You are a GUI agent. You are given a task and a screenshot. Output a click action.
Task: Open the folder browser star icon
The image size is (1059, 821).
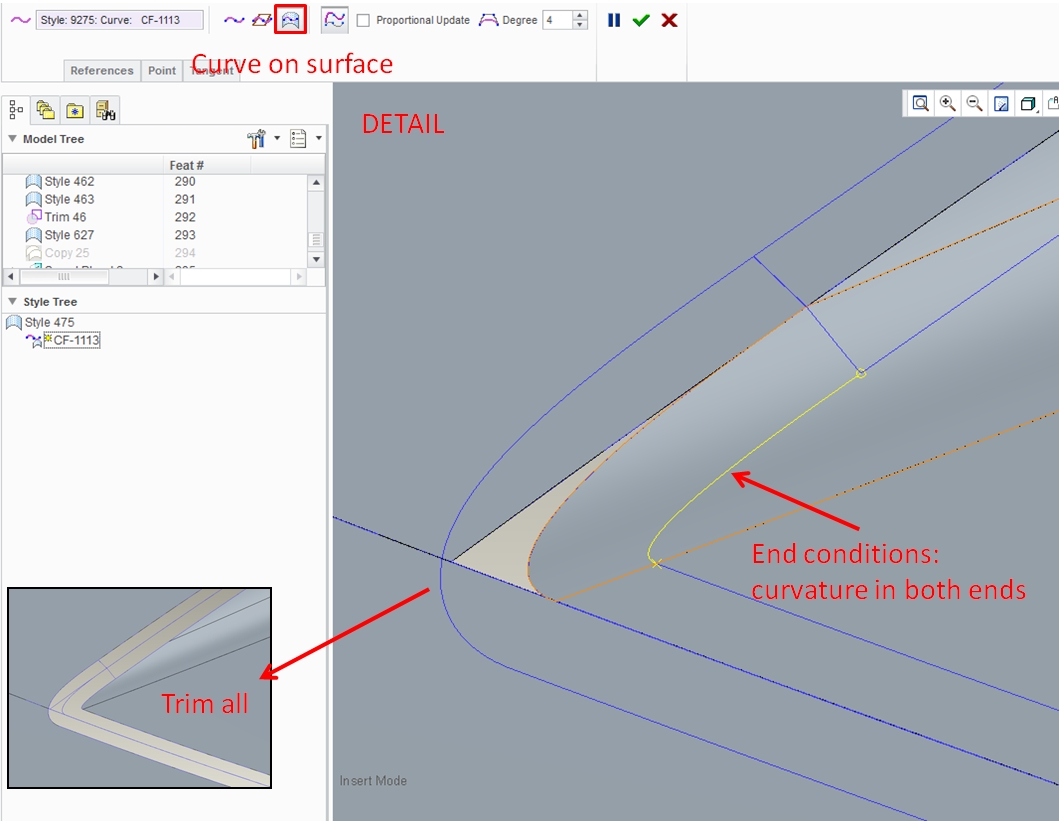75,110
